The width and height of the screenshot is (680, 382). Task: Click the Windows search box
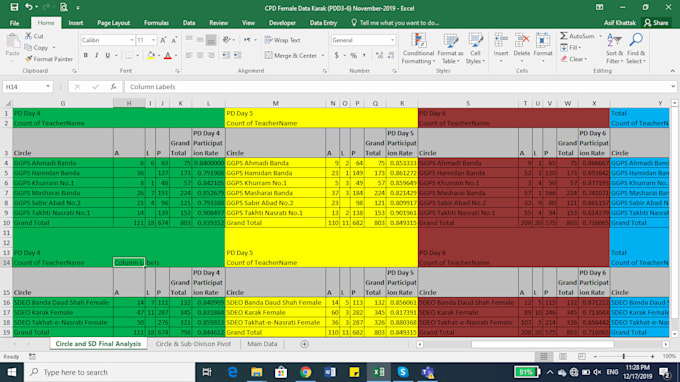point(110,372)
